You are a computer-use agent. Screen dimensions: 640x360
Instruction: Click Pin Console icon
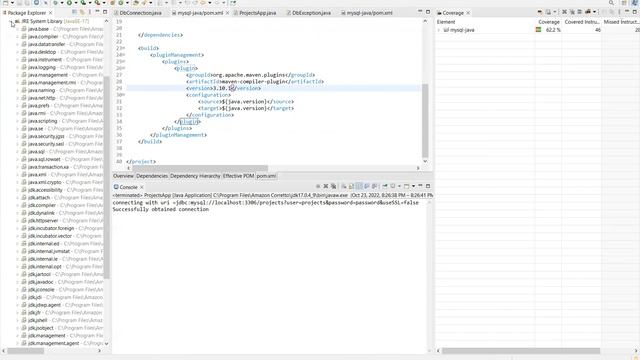385,186
